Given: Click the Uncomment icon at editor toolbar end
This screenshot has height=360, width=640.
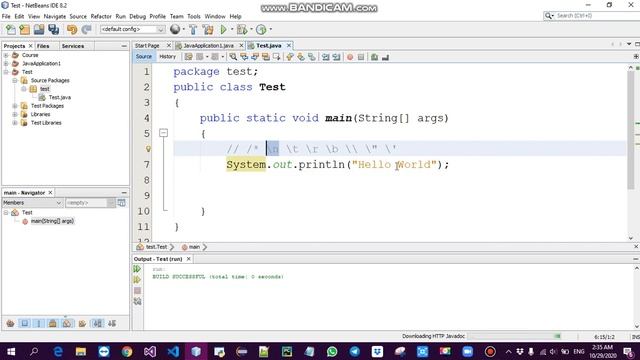Looking at the screenshot, I should coord(385,57).
